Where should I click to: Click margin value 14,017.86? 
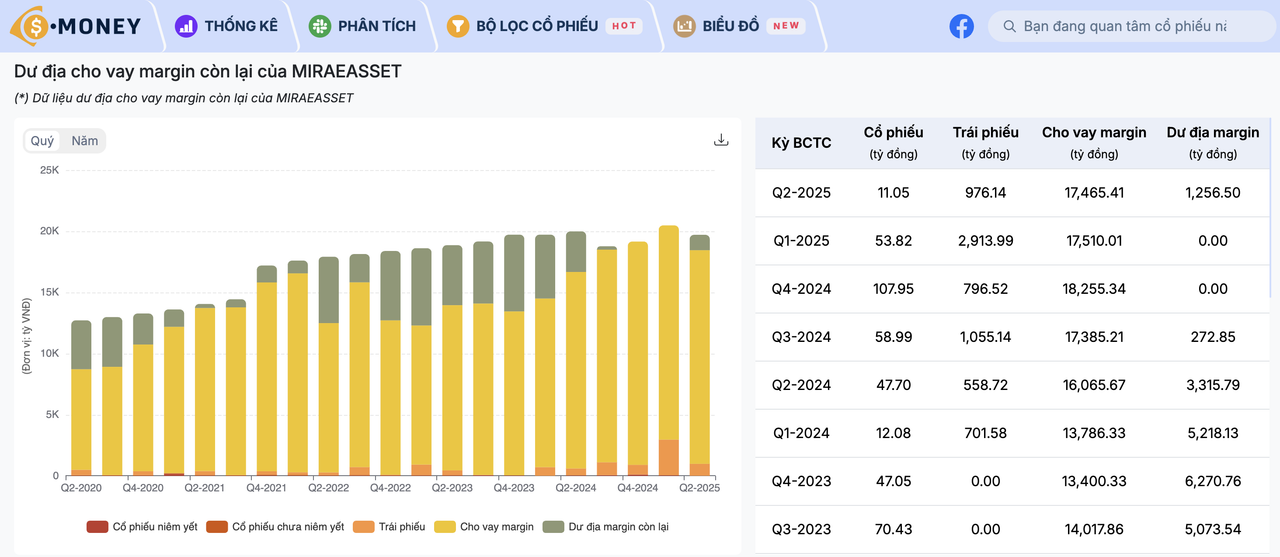1094,529
